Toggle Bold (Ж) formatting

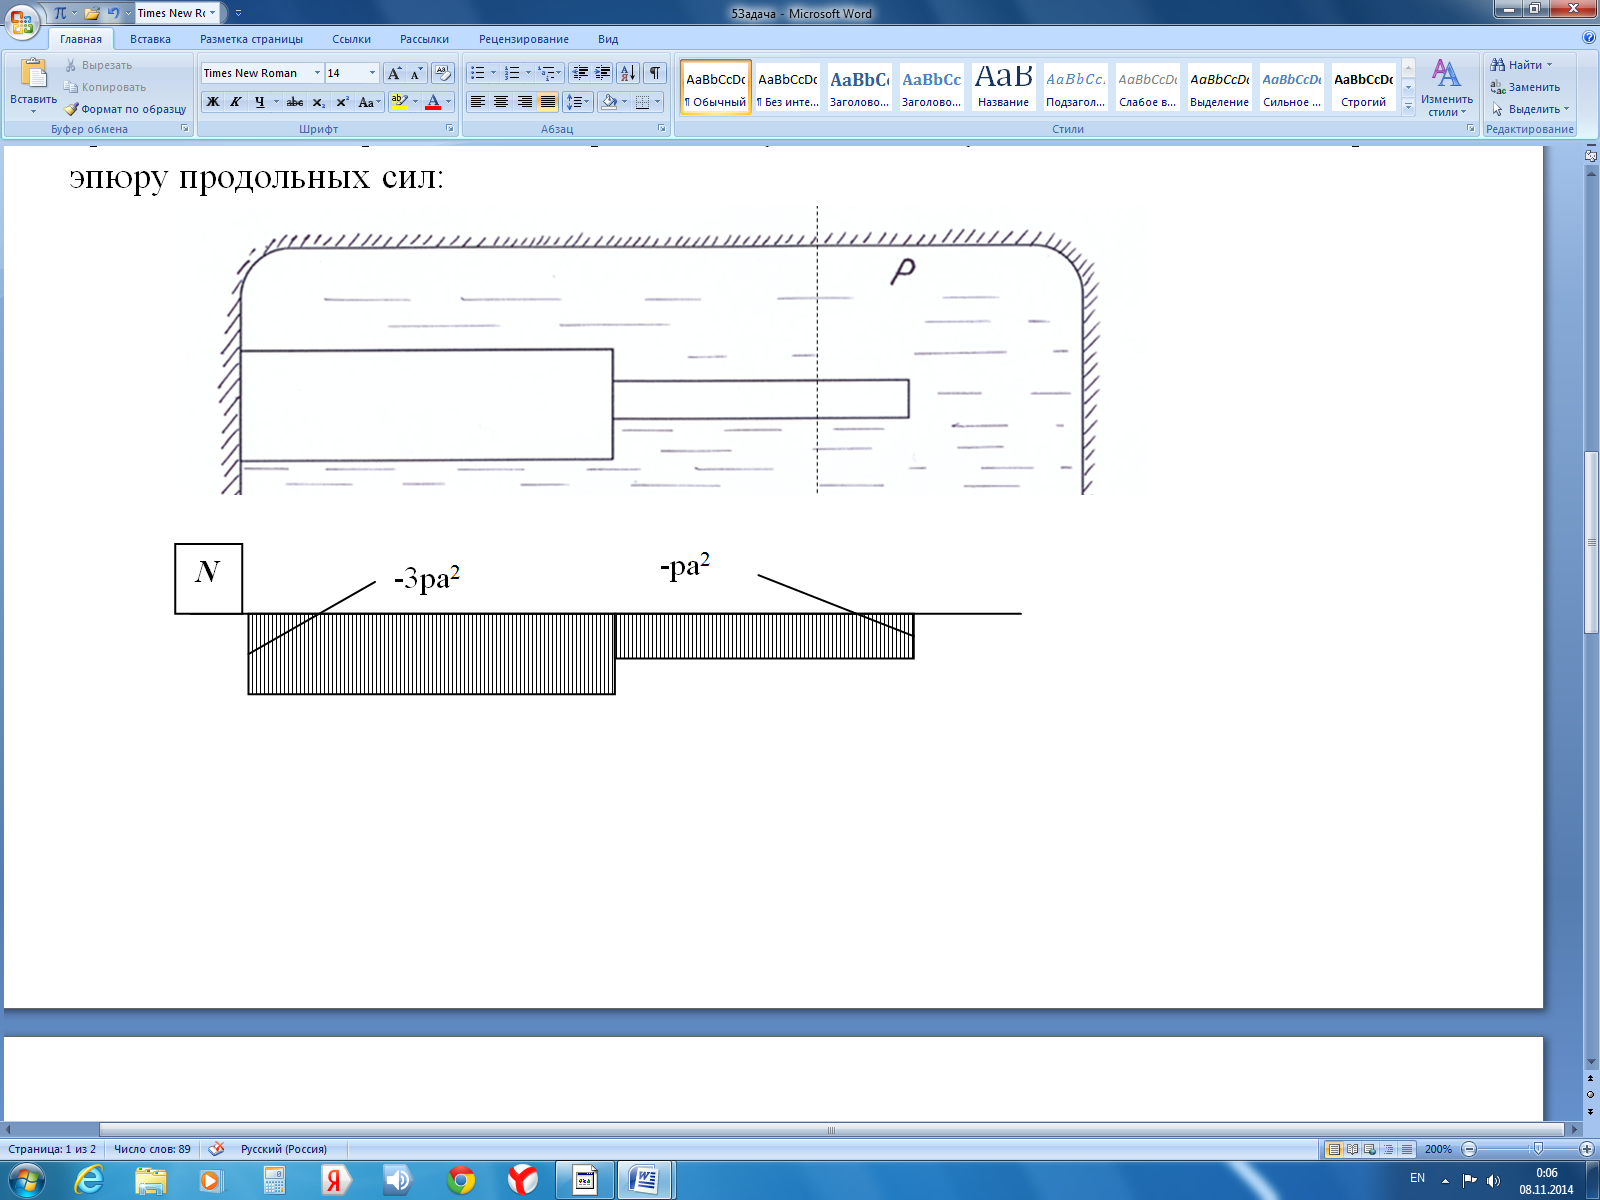click(x=213, y=102)
